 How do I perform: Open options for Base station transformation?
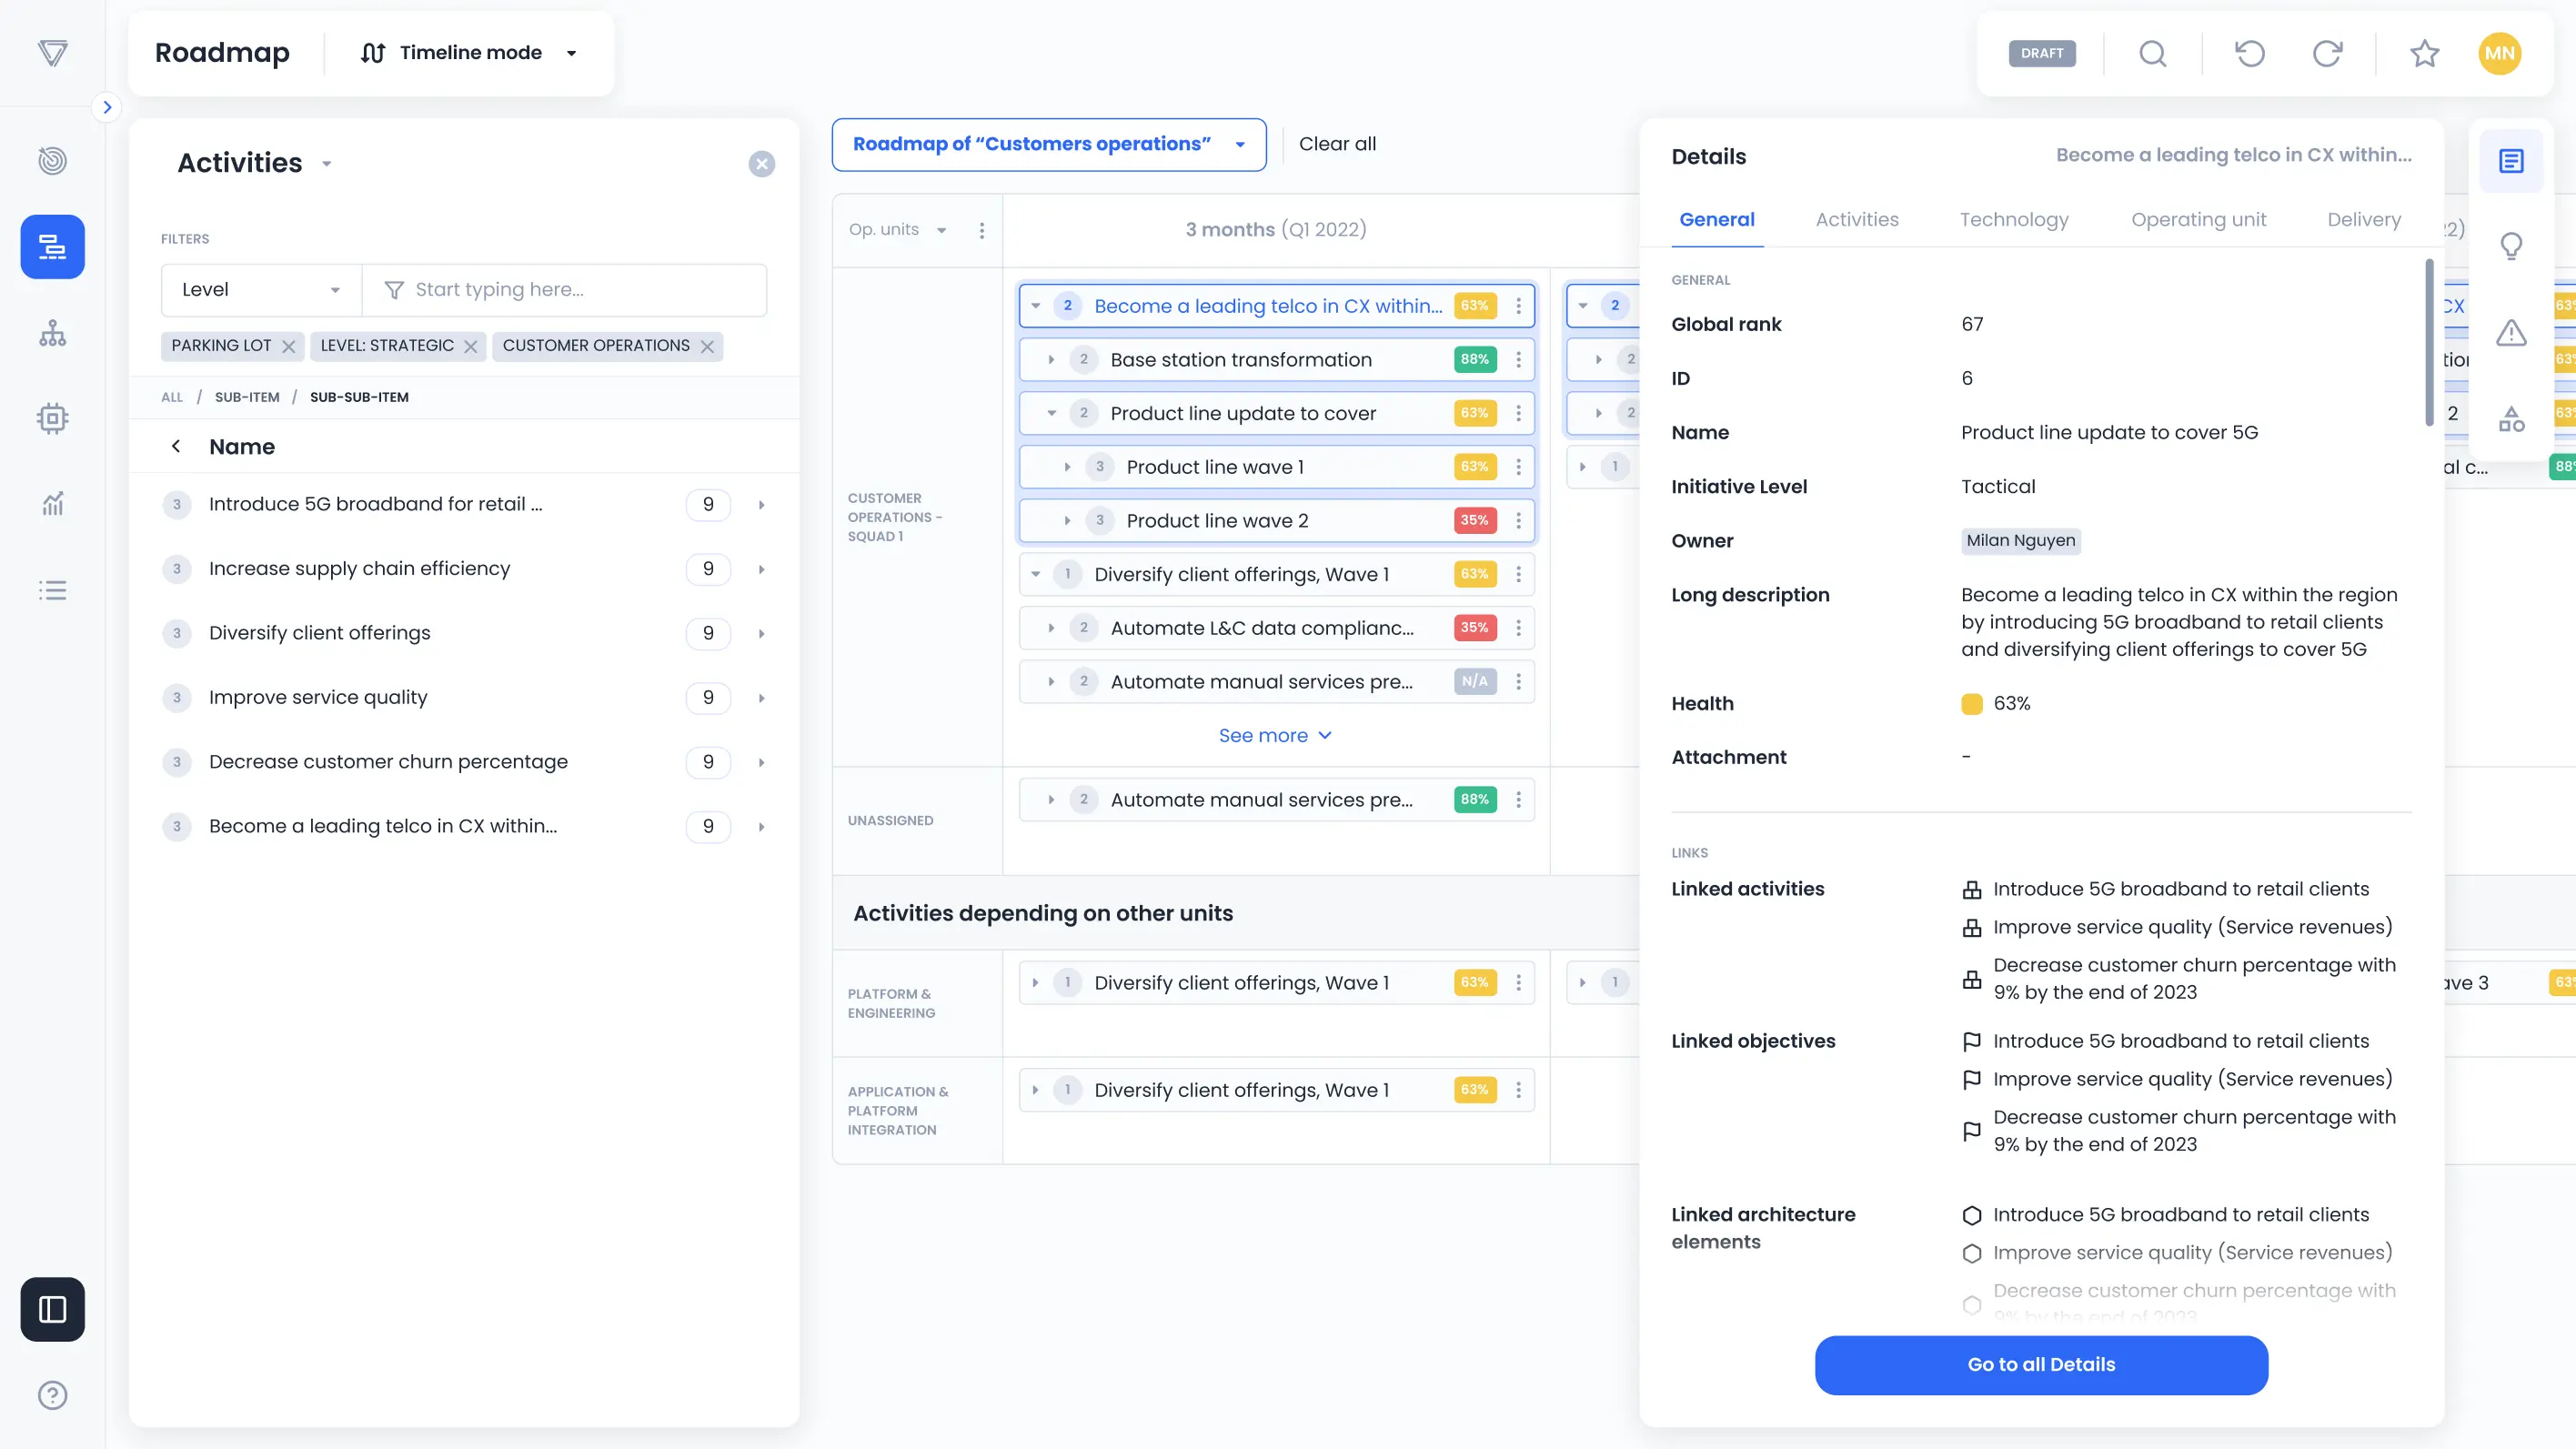[x=1518, y=360]
